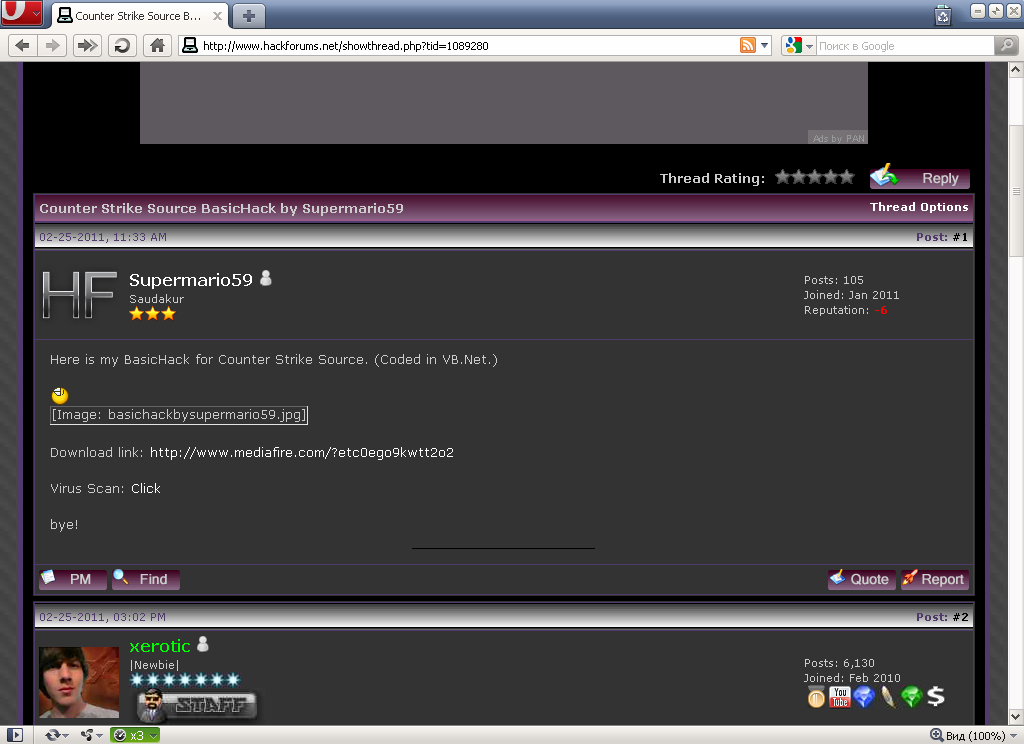Open the Opera main menu button
Image resolution: width=1024 pixels, height=744 pixels.
coord(22,12)
